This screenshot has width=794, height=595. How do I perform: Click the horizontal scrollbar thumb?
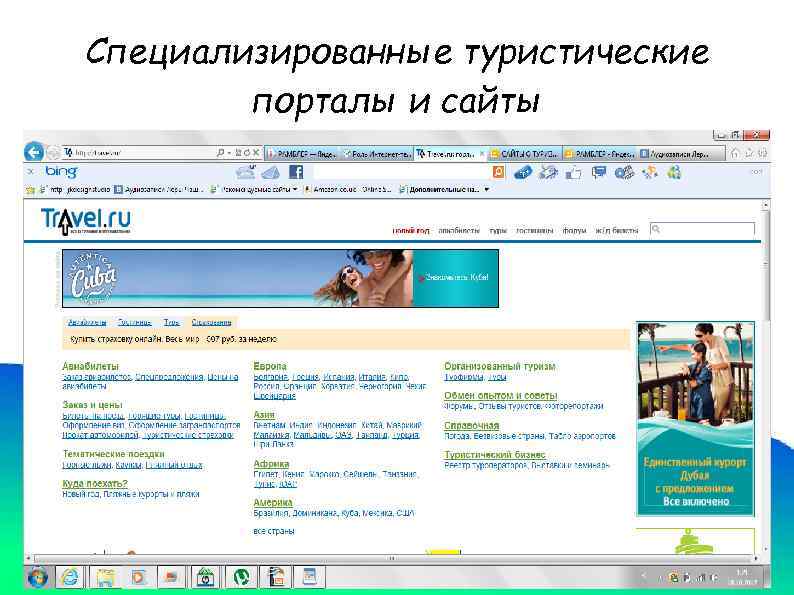point(391,559)
